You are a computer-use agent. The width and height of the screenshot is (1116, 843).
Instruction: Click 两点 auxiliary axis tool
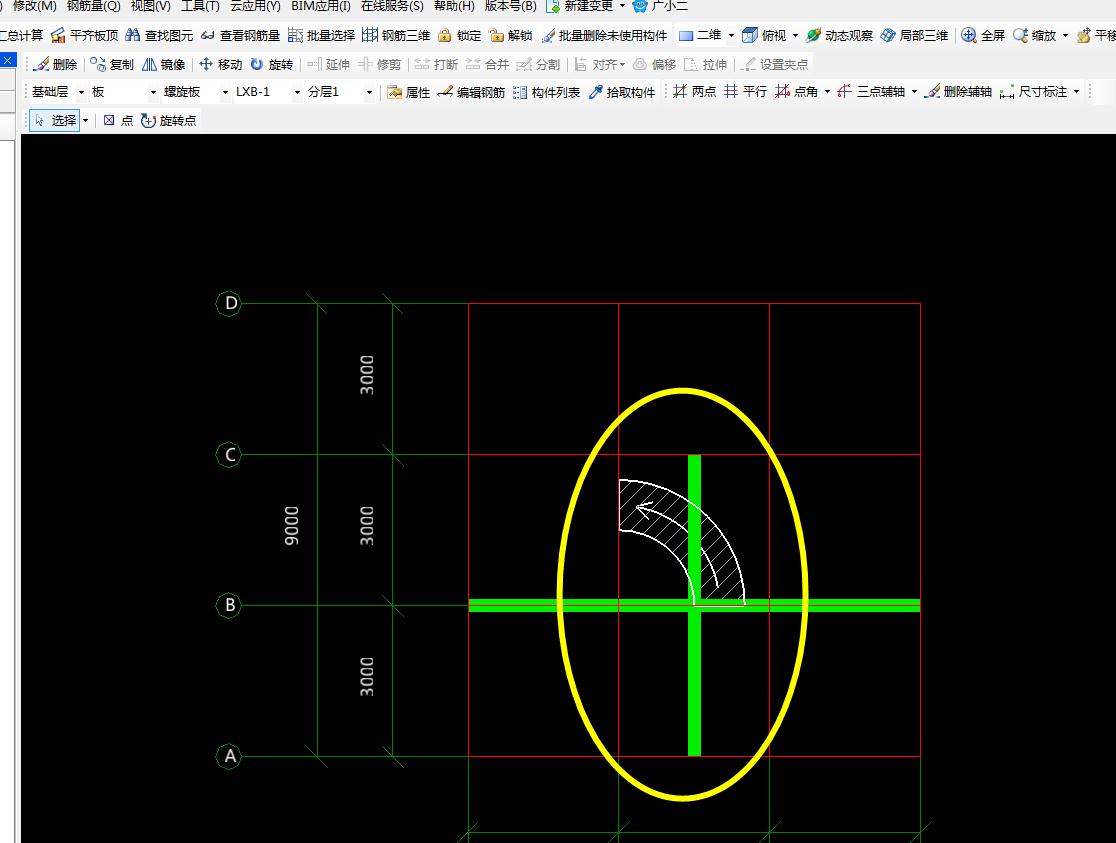coord(695,92)
